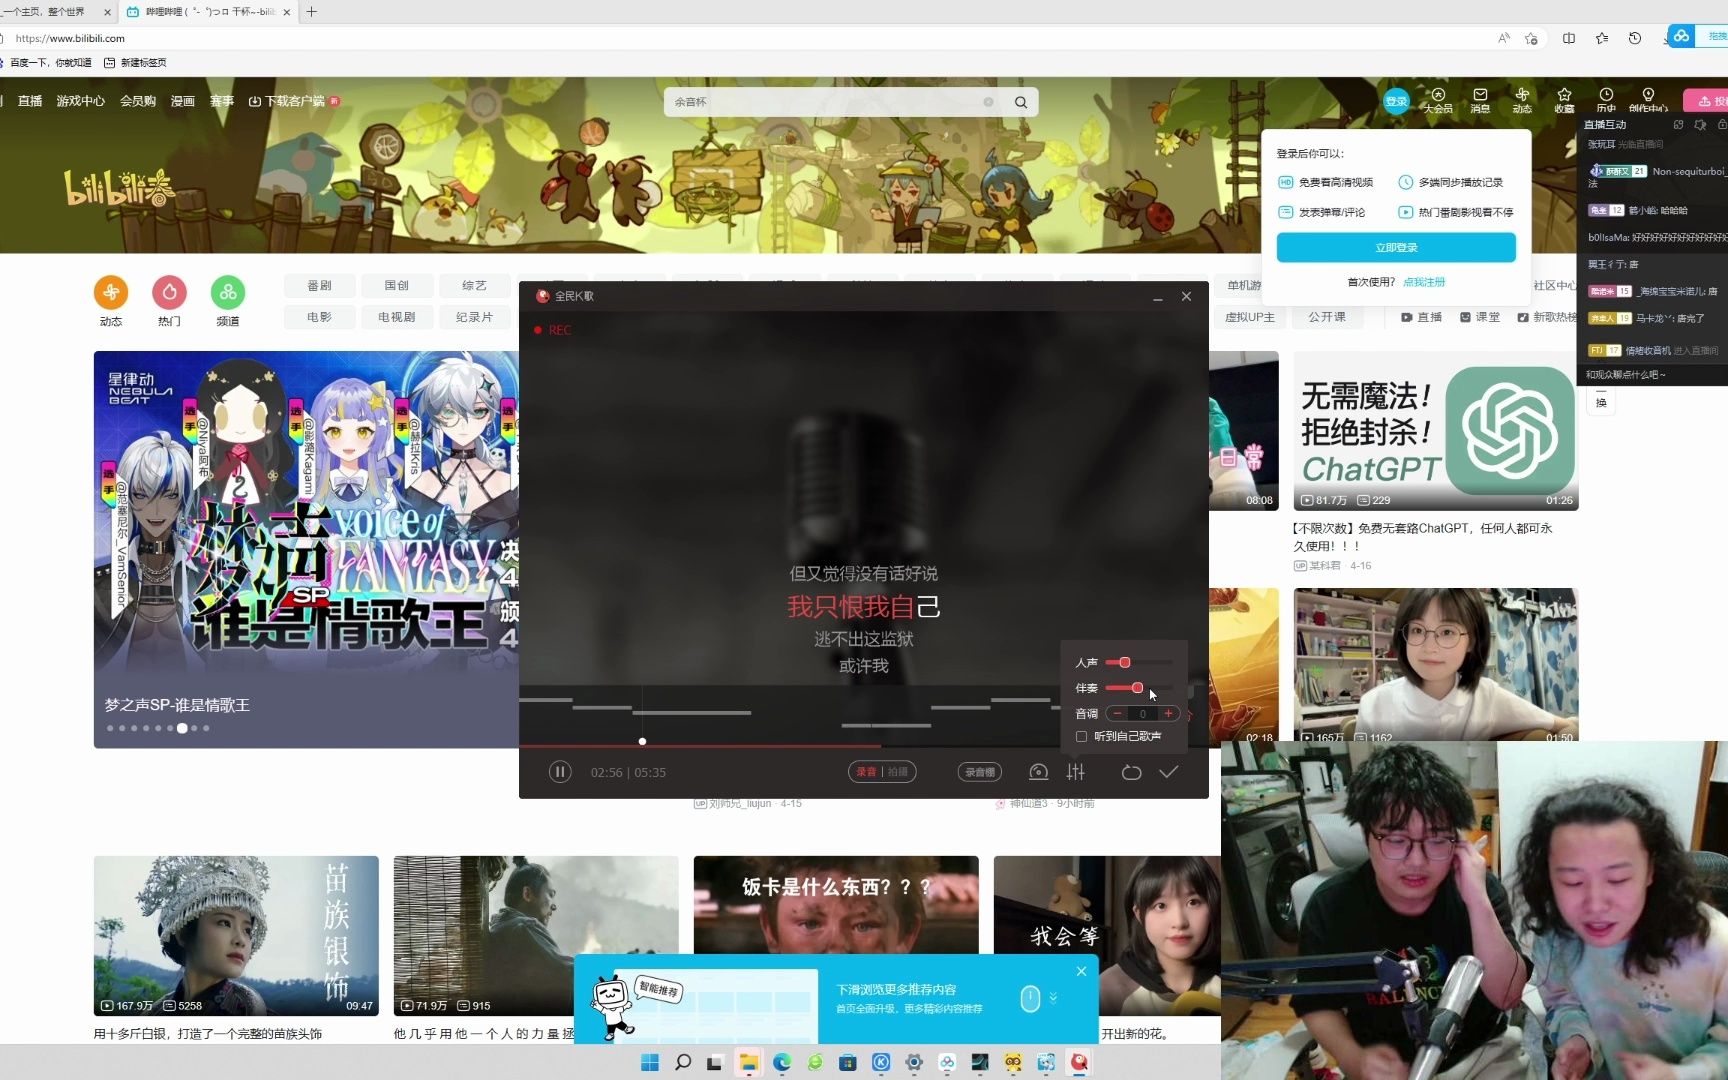Open 大会员 membership icon
1728x1080 pixels.
pyautogui.click(x=1438, y=100)
